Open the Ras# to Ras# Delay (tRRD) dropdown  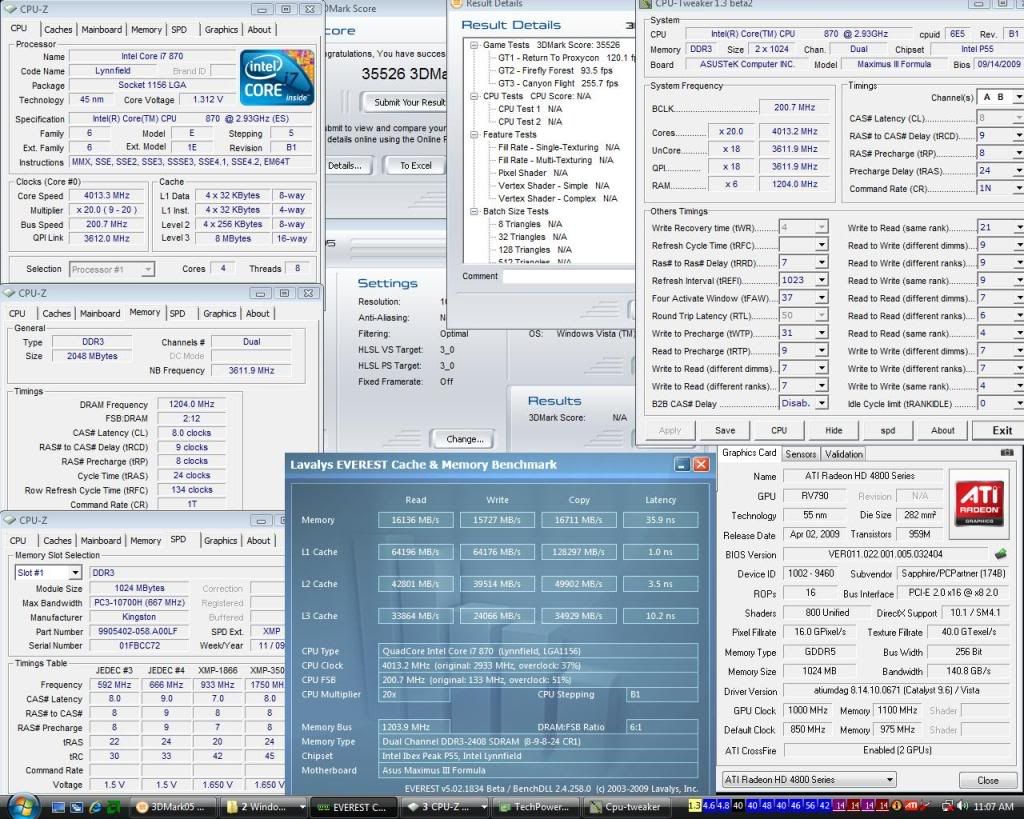click(822, 263)
